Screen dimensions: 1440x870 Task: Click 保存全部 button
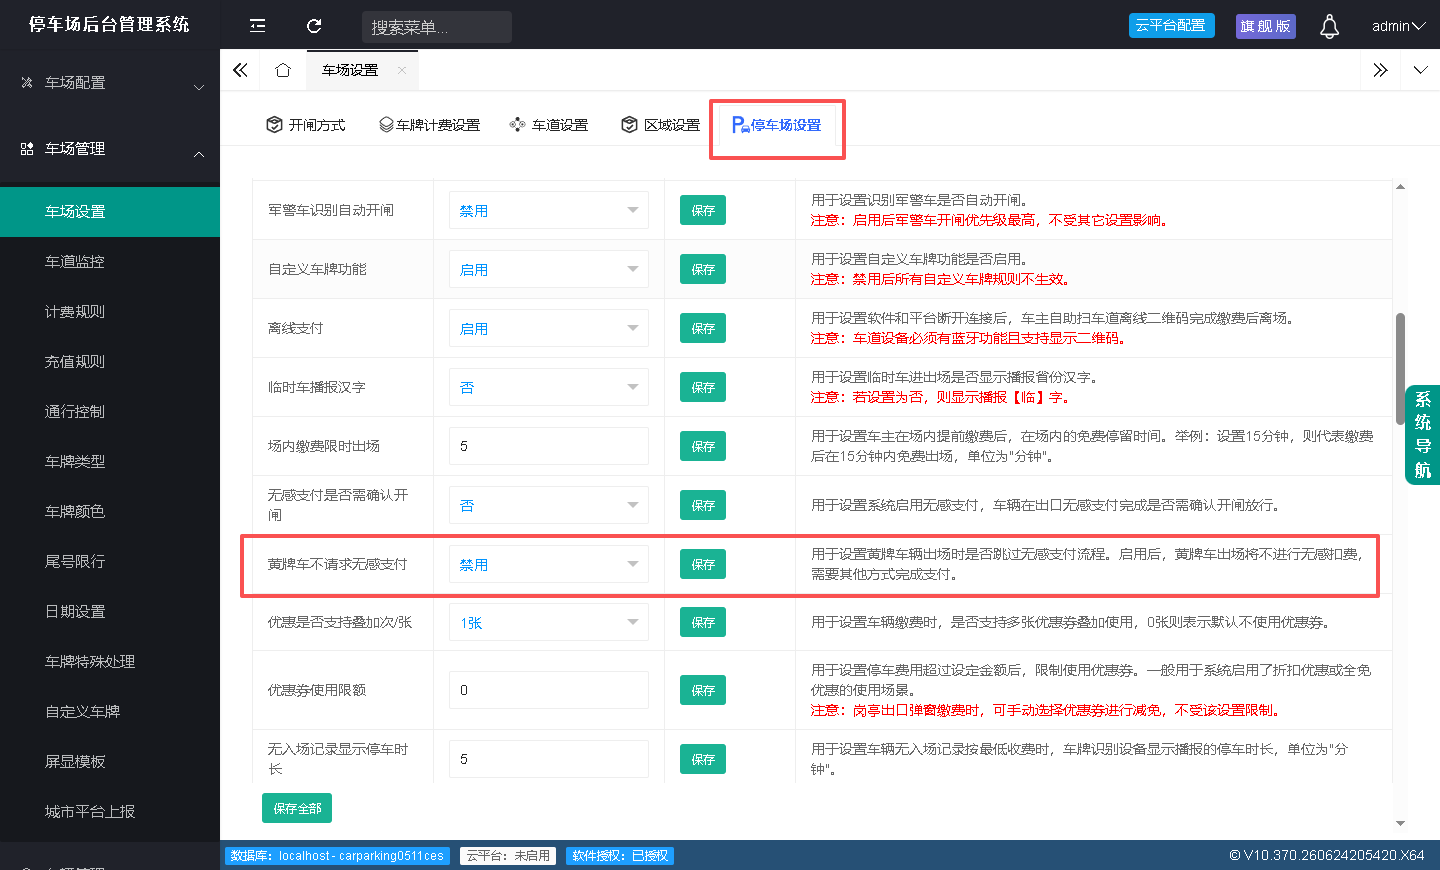297,808
